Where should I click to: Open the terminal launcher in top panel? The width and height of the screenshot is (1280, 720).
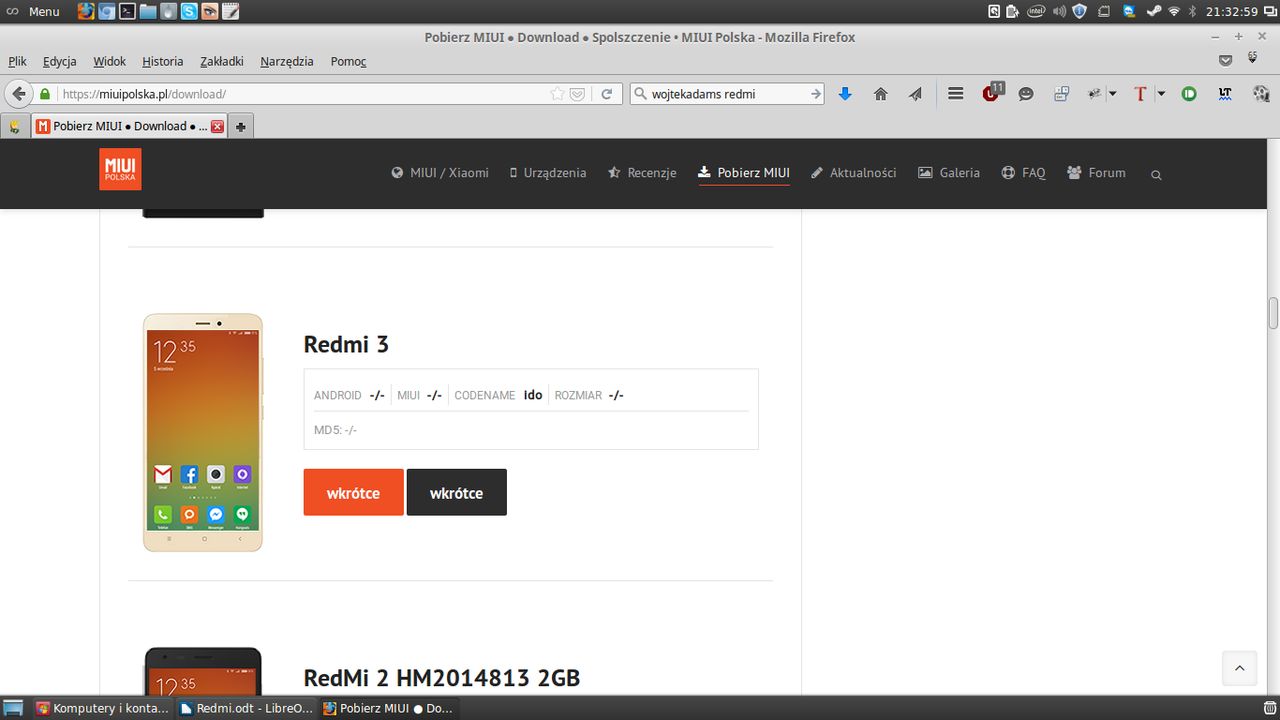(127, 11)
